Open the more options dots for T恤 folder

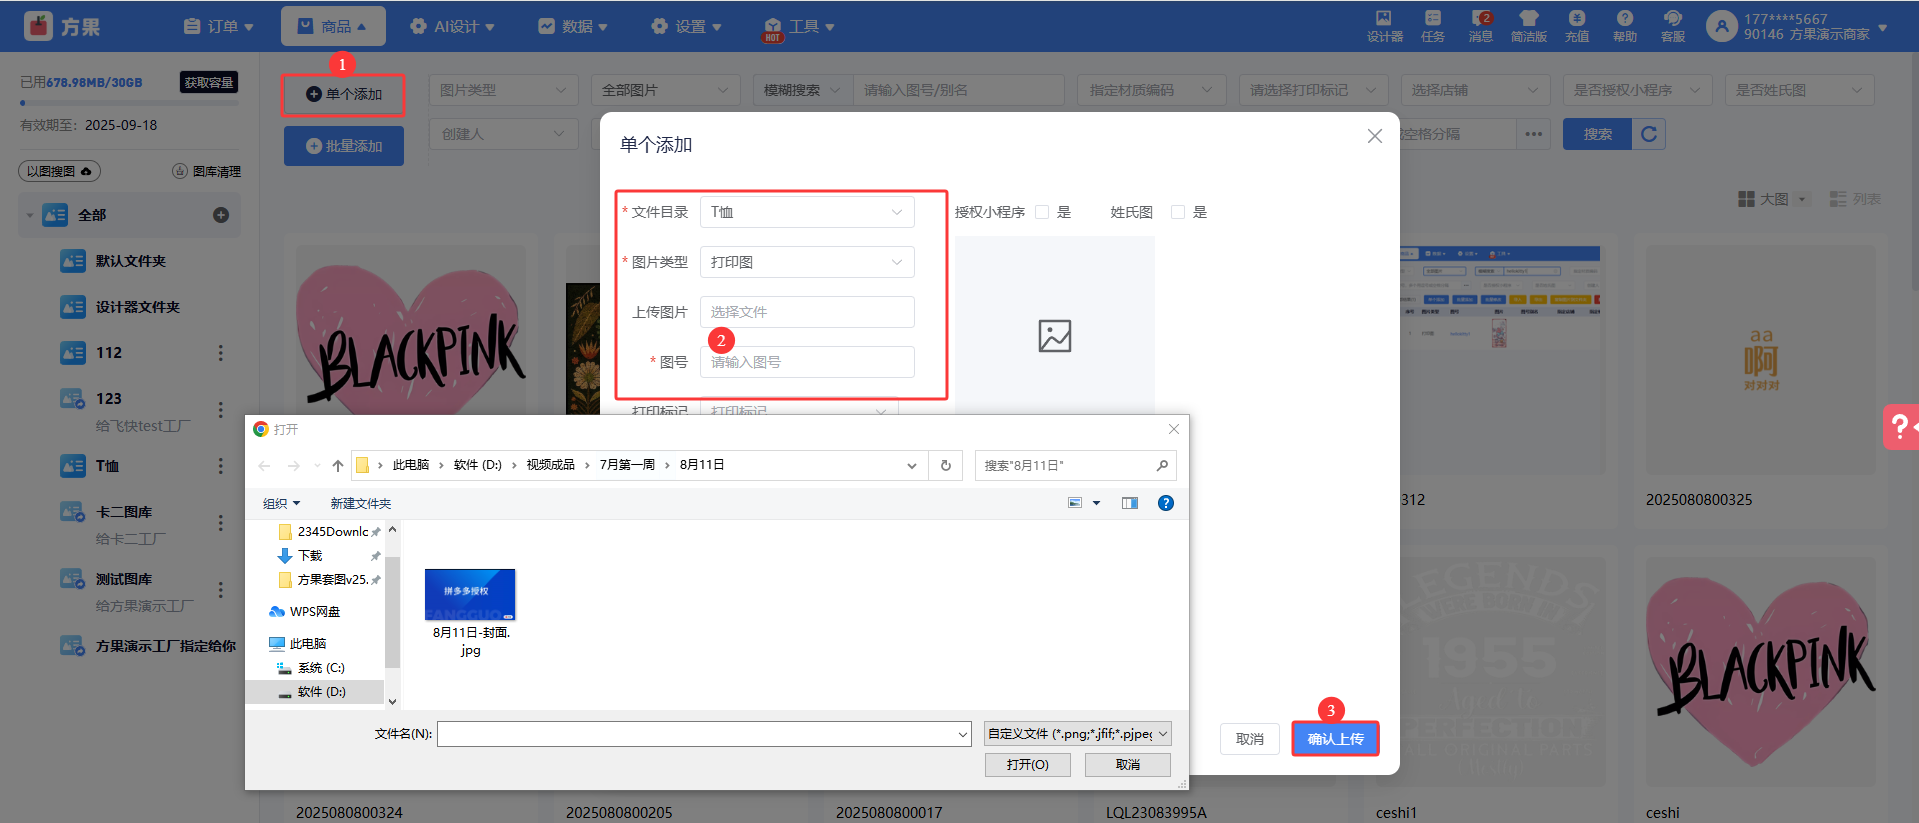[221, 466]
